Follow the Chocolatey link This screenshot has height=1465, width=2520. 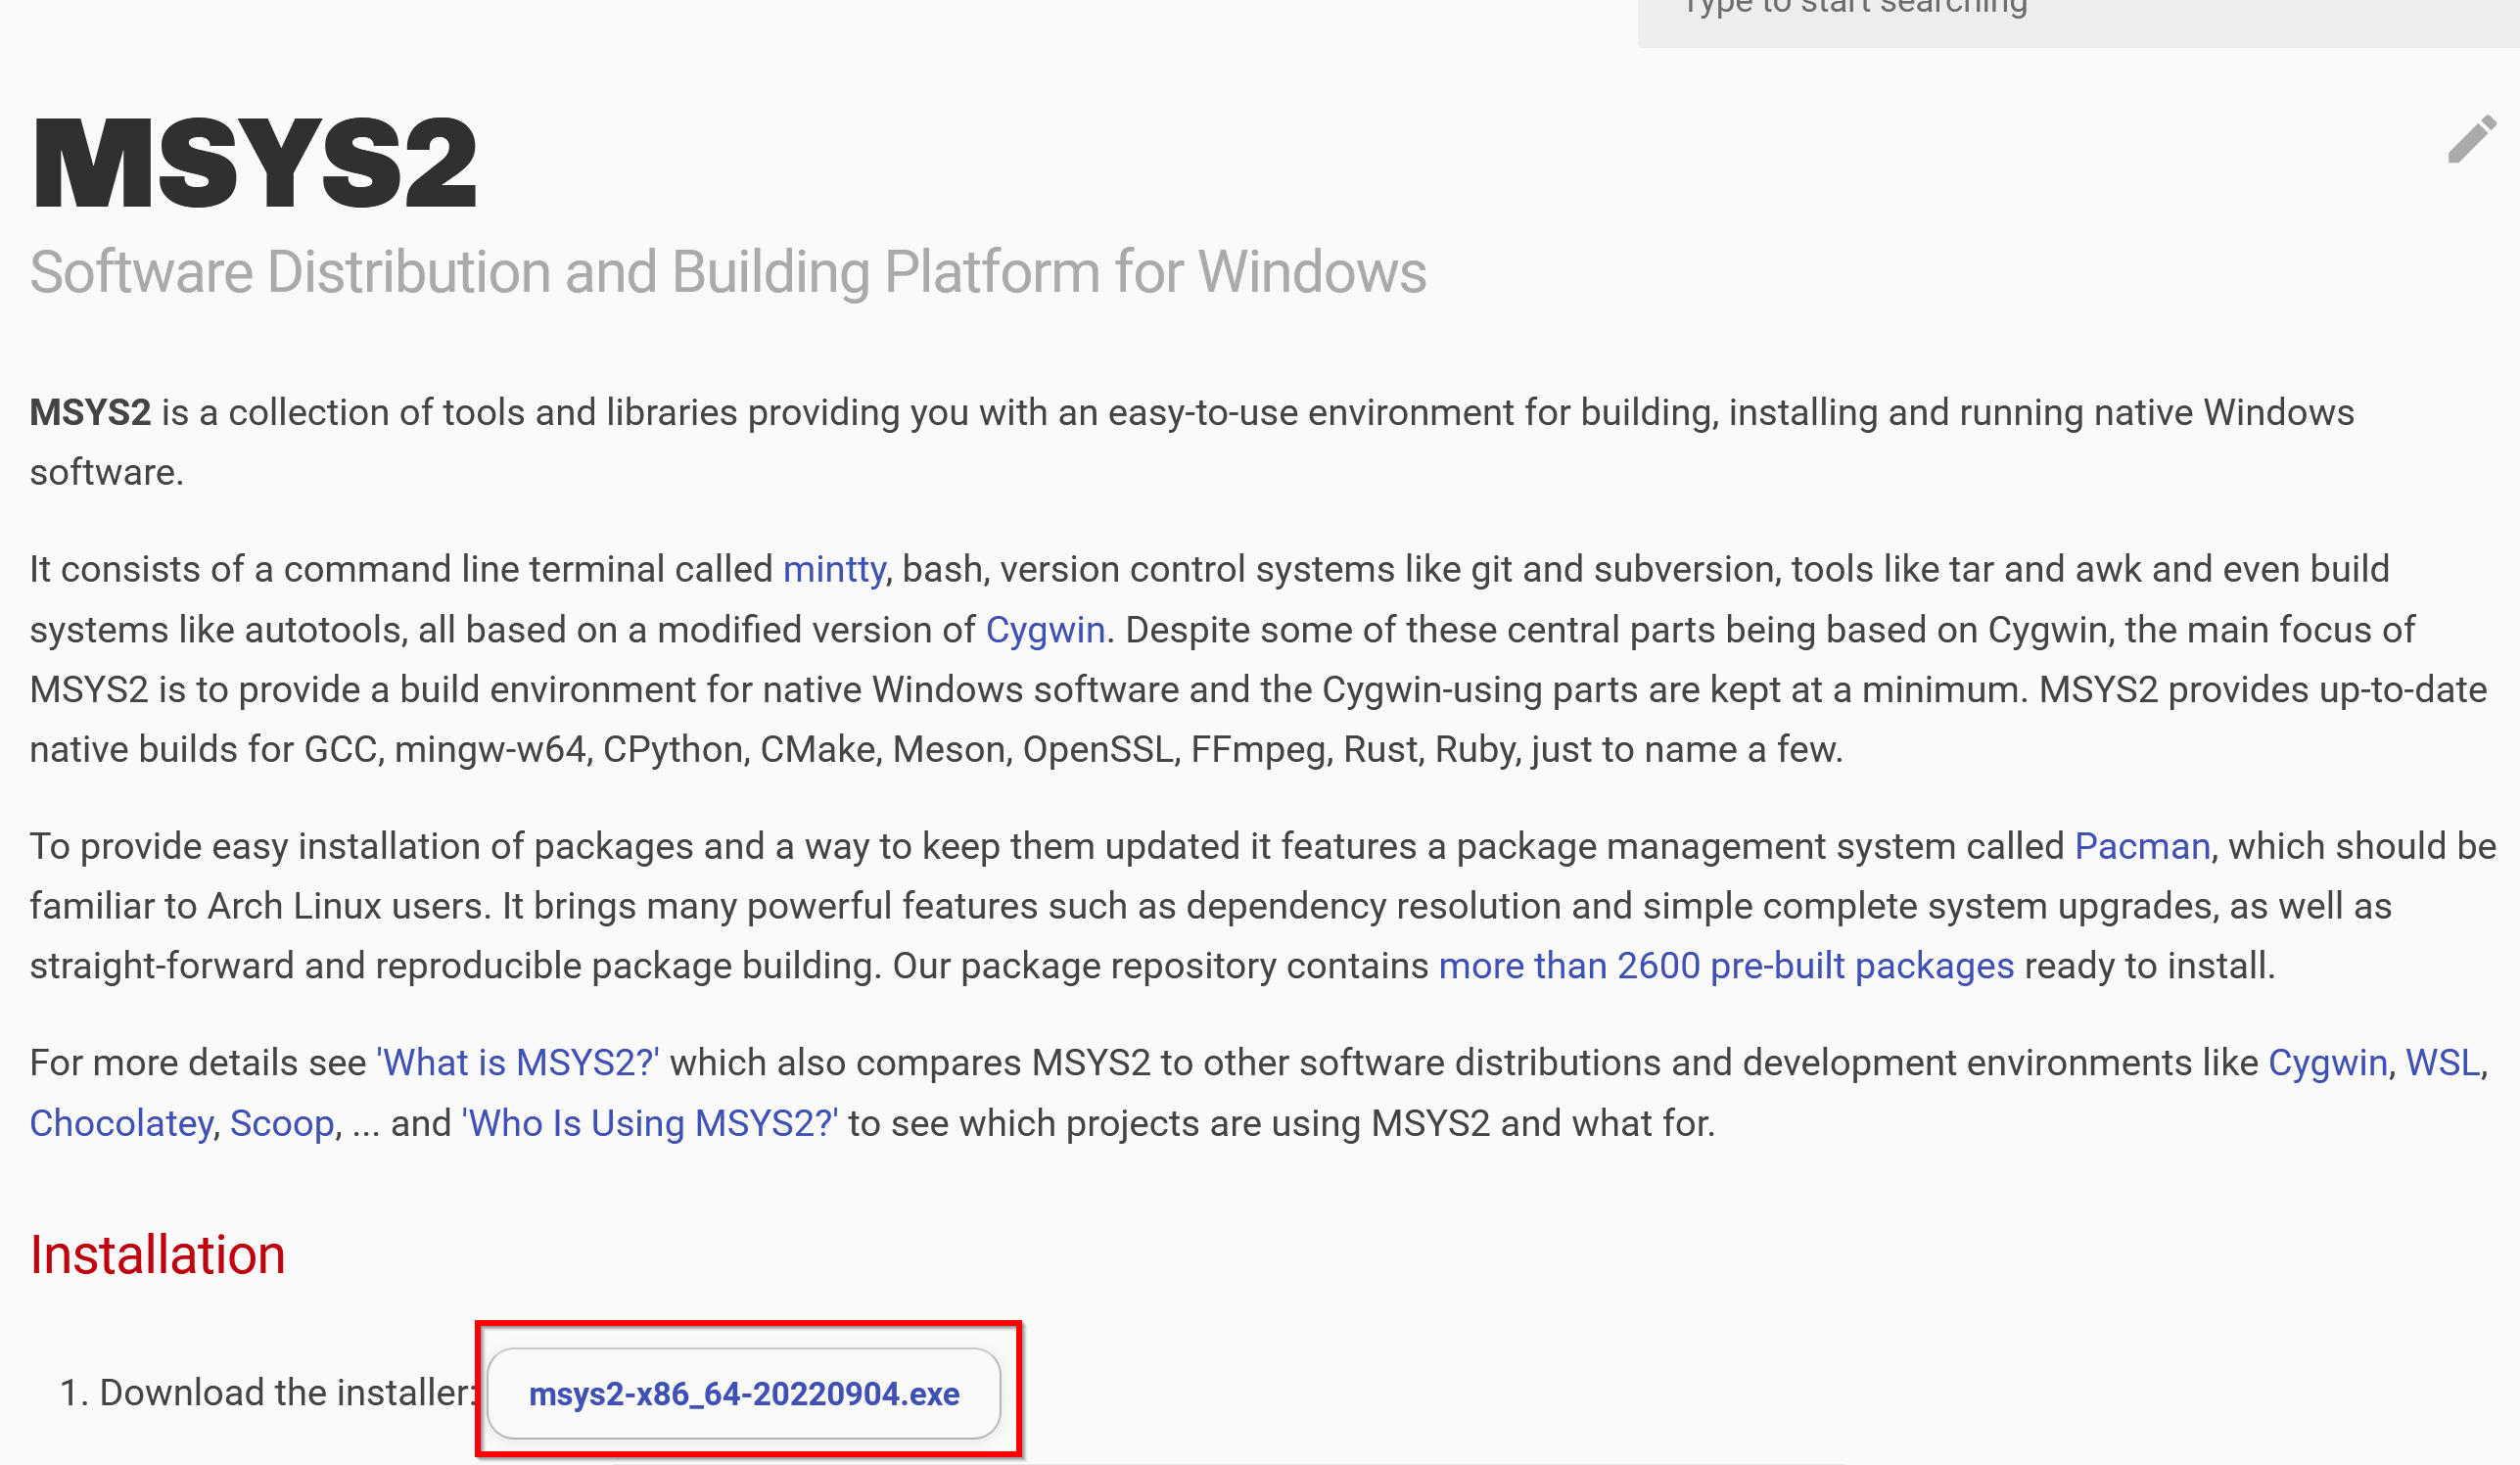coord(121,1123)
